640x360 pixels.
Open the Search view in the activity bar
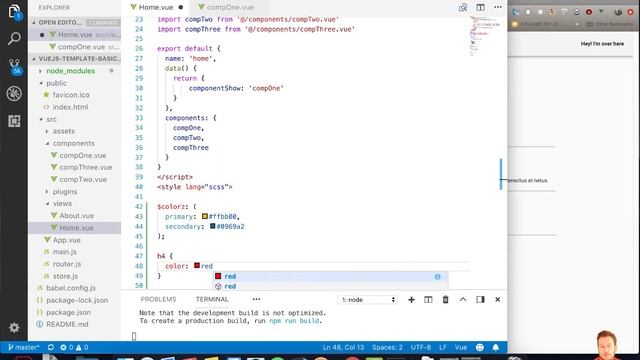pos(14,39)
